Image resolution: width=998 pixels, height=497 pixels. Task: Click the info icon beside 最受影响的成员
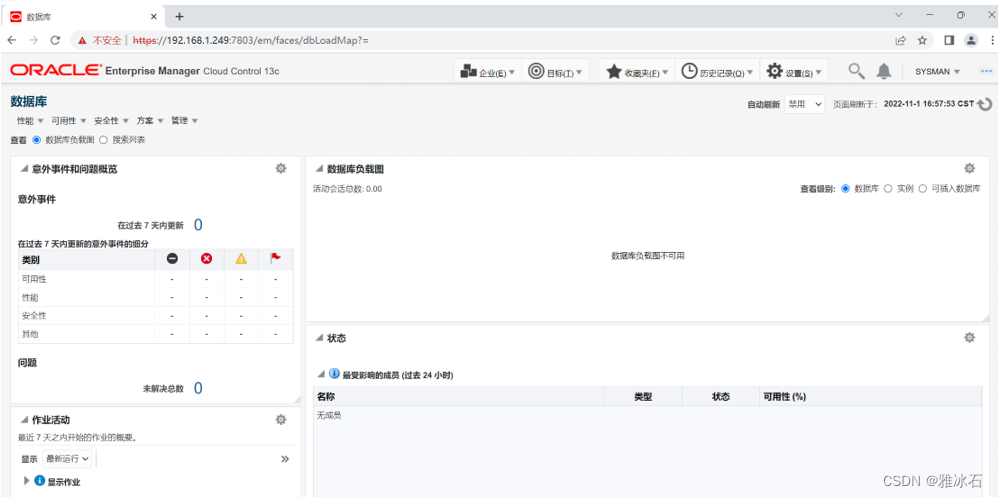coord(334,374)
